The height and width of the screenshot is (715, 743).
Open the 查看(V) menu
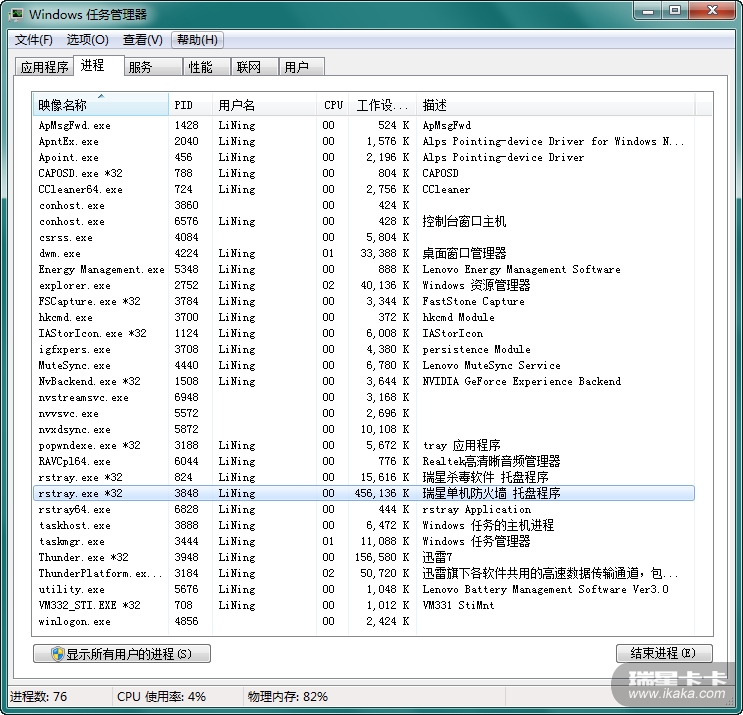coord(143,40)
